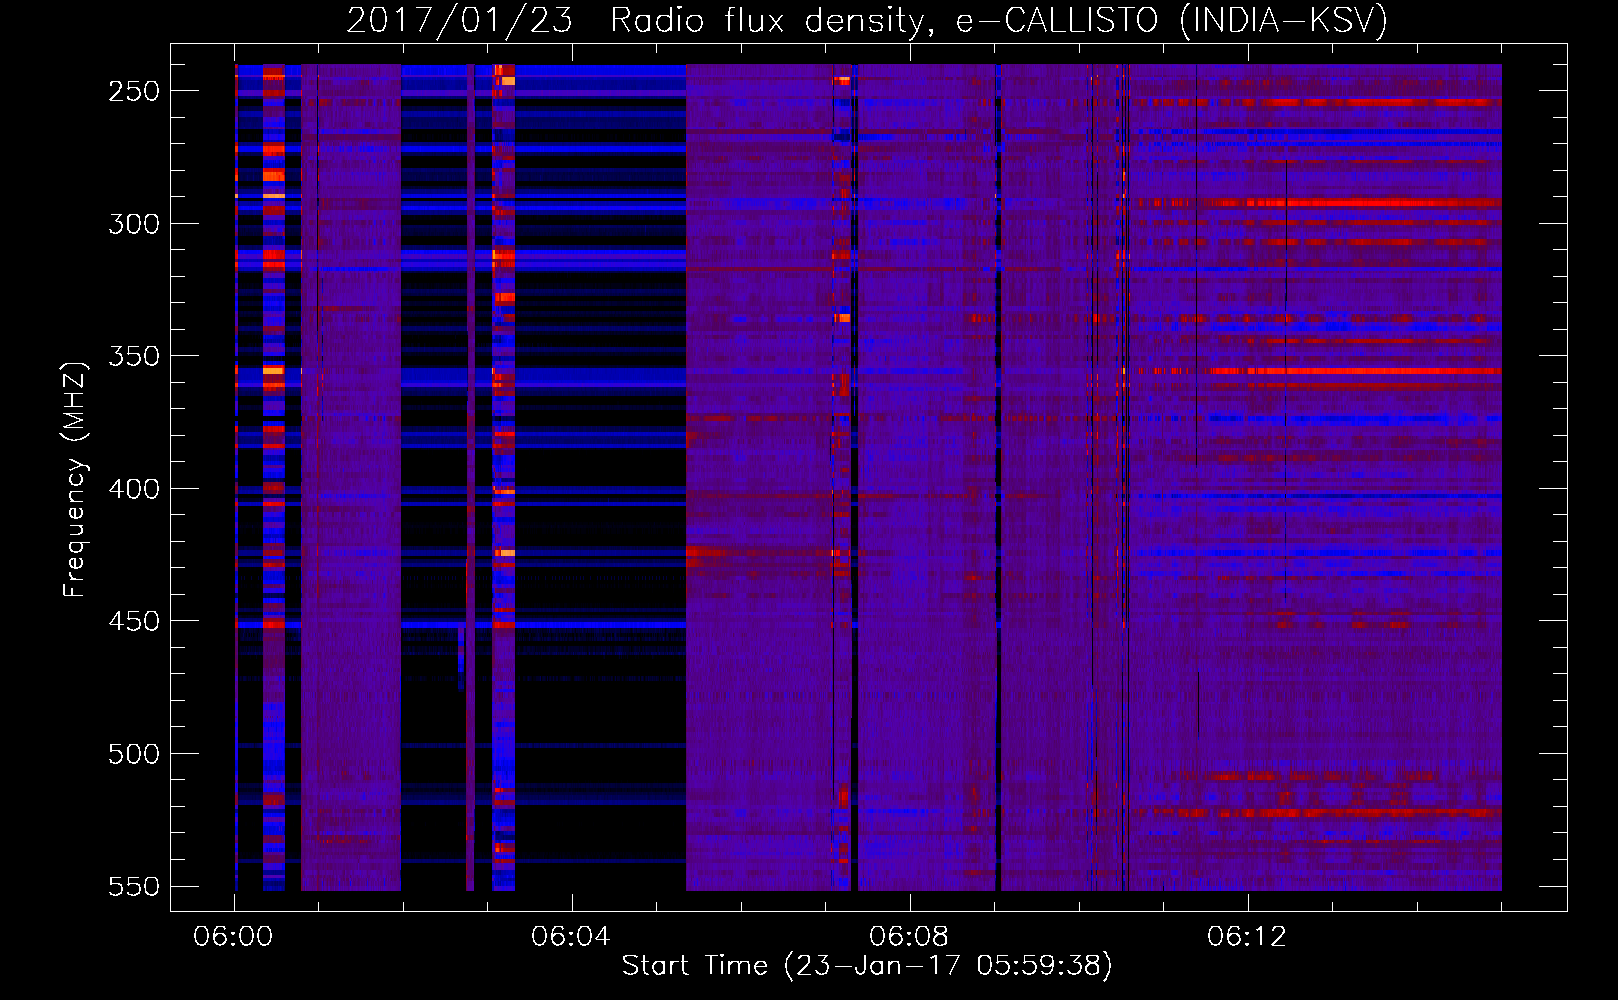Click the 06:00 time tick label
This screenshot has height=1000, width=1618.
click(233, 937)
